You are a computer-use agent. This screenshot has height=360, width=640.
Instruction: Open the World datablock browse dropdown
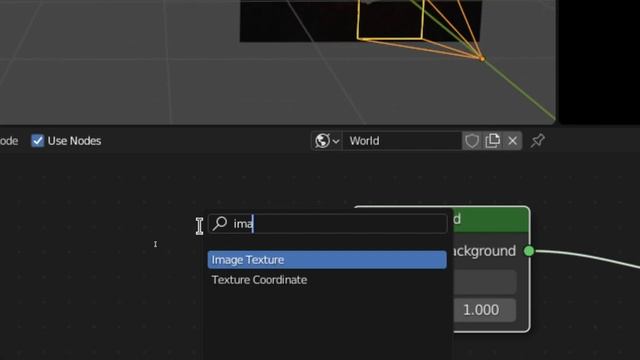[327, 141]
